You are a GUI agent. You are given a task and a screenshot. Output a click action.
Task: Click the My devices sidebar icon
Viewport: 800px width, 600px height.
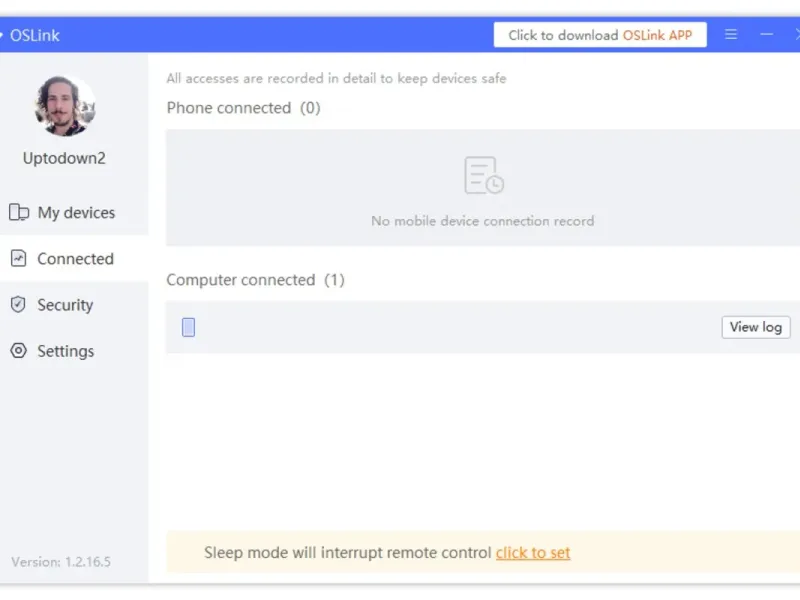(x=19, y=212)
